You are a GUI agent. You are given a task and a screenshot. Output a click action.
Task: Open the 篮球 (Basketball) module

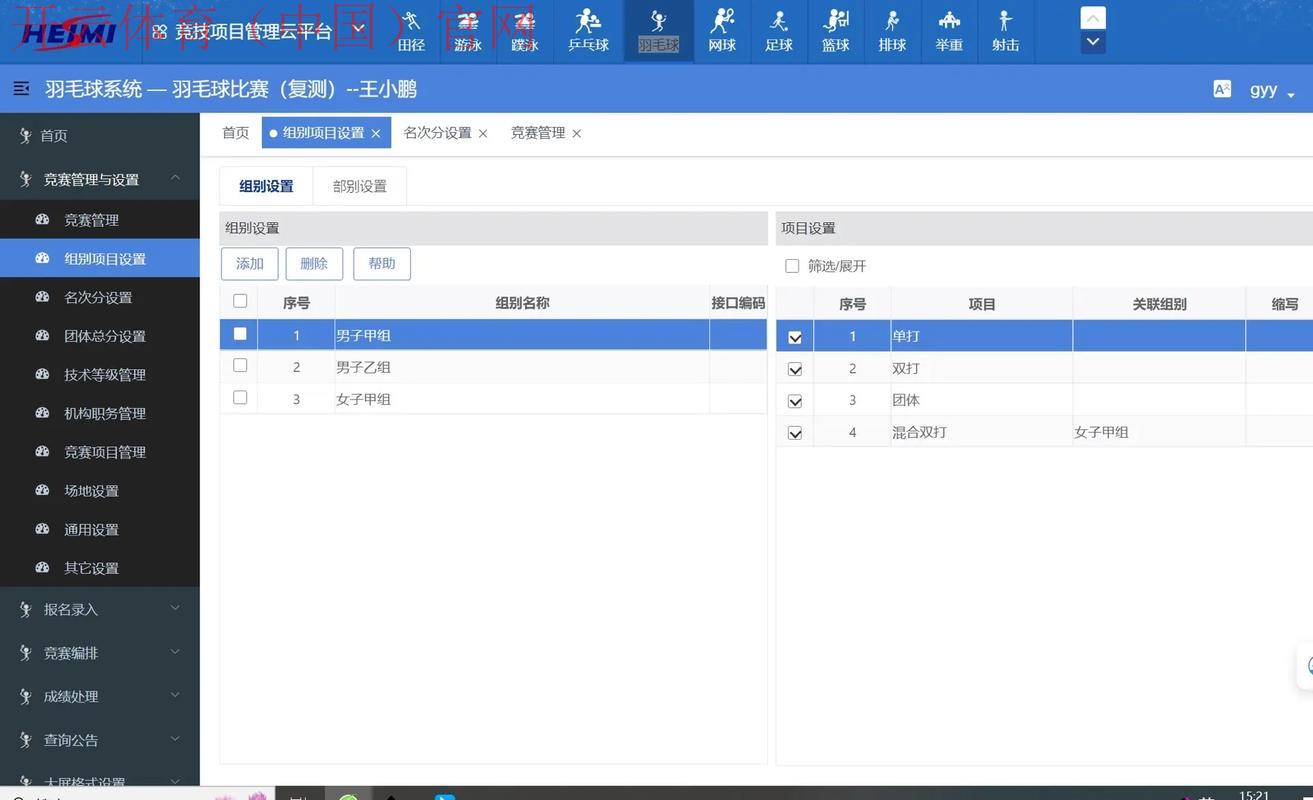coord(835,30)
